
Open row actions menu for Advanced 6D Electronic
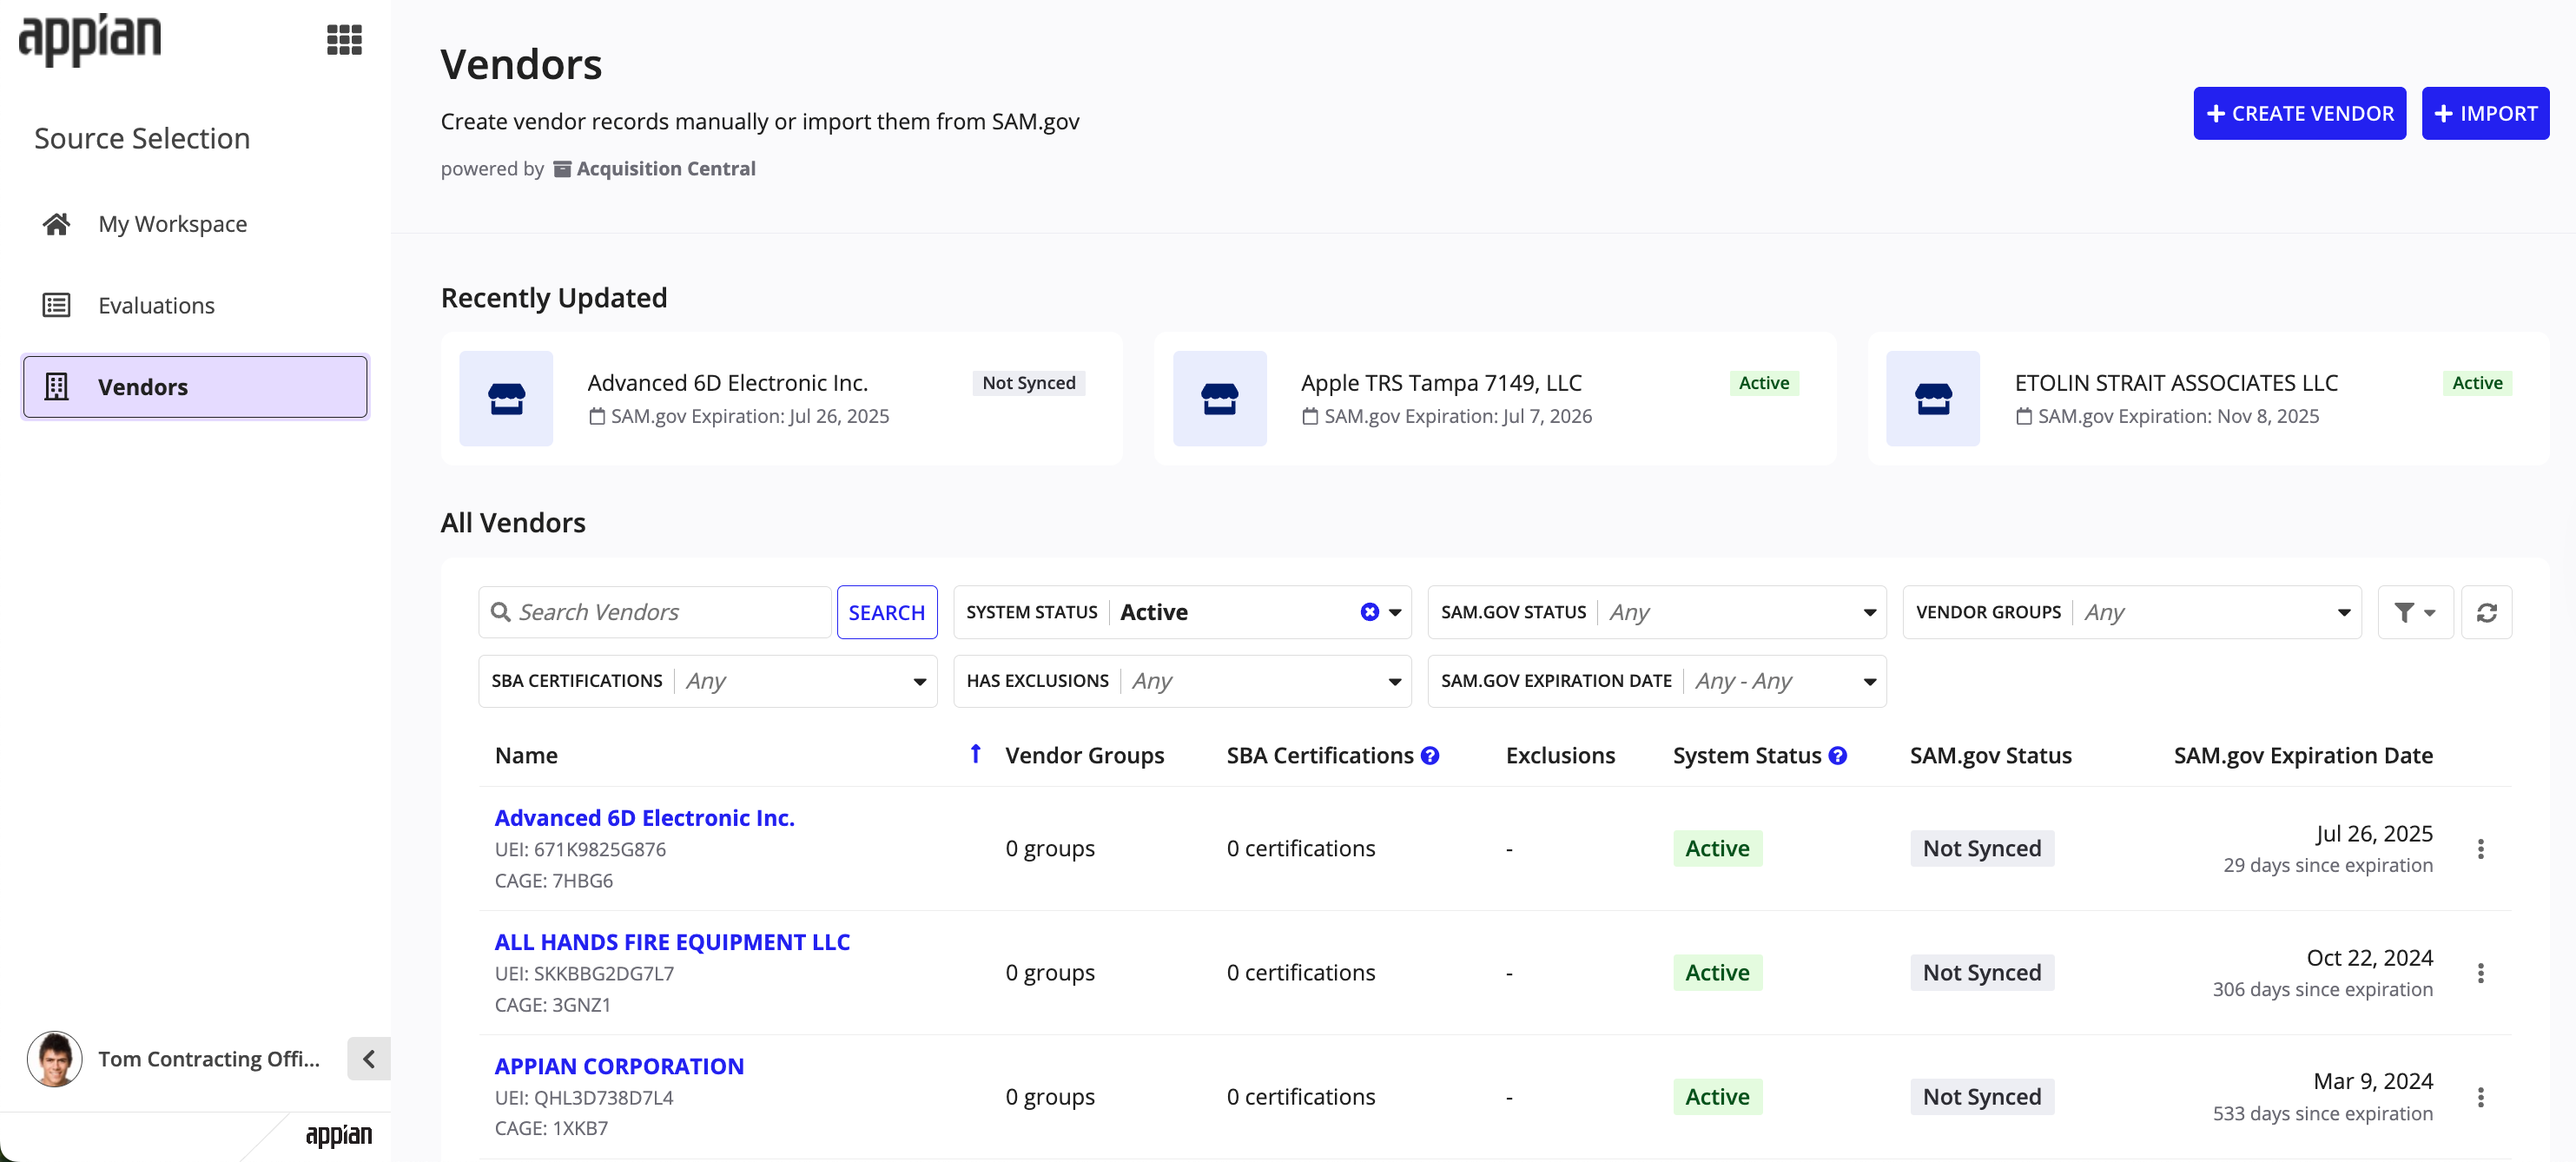pos(2480,849)
